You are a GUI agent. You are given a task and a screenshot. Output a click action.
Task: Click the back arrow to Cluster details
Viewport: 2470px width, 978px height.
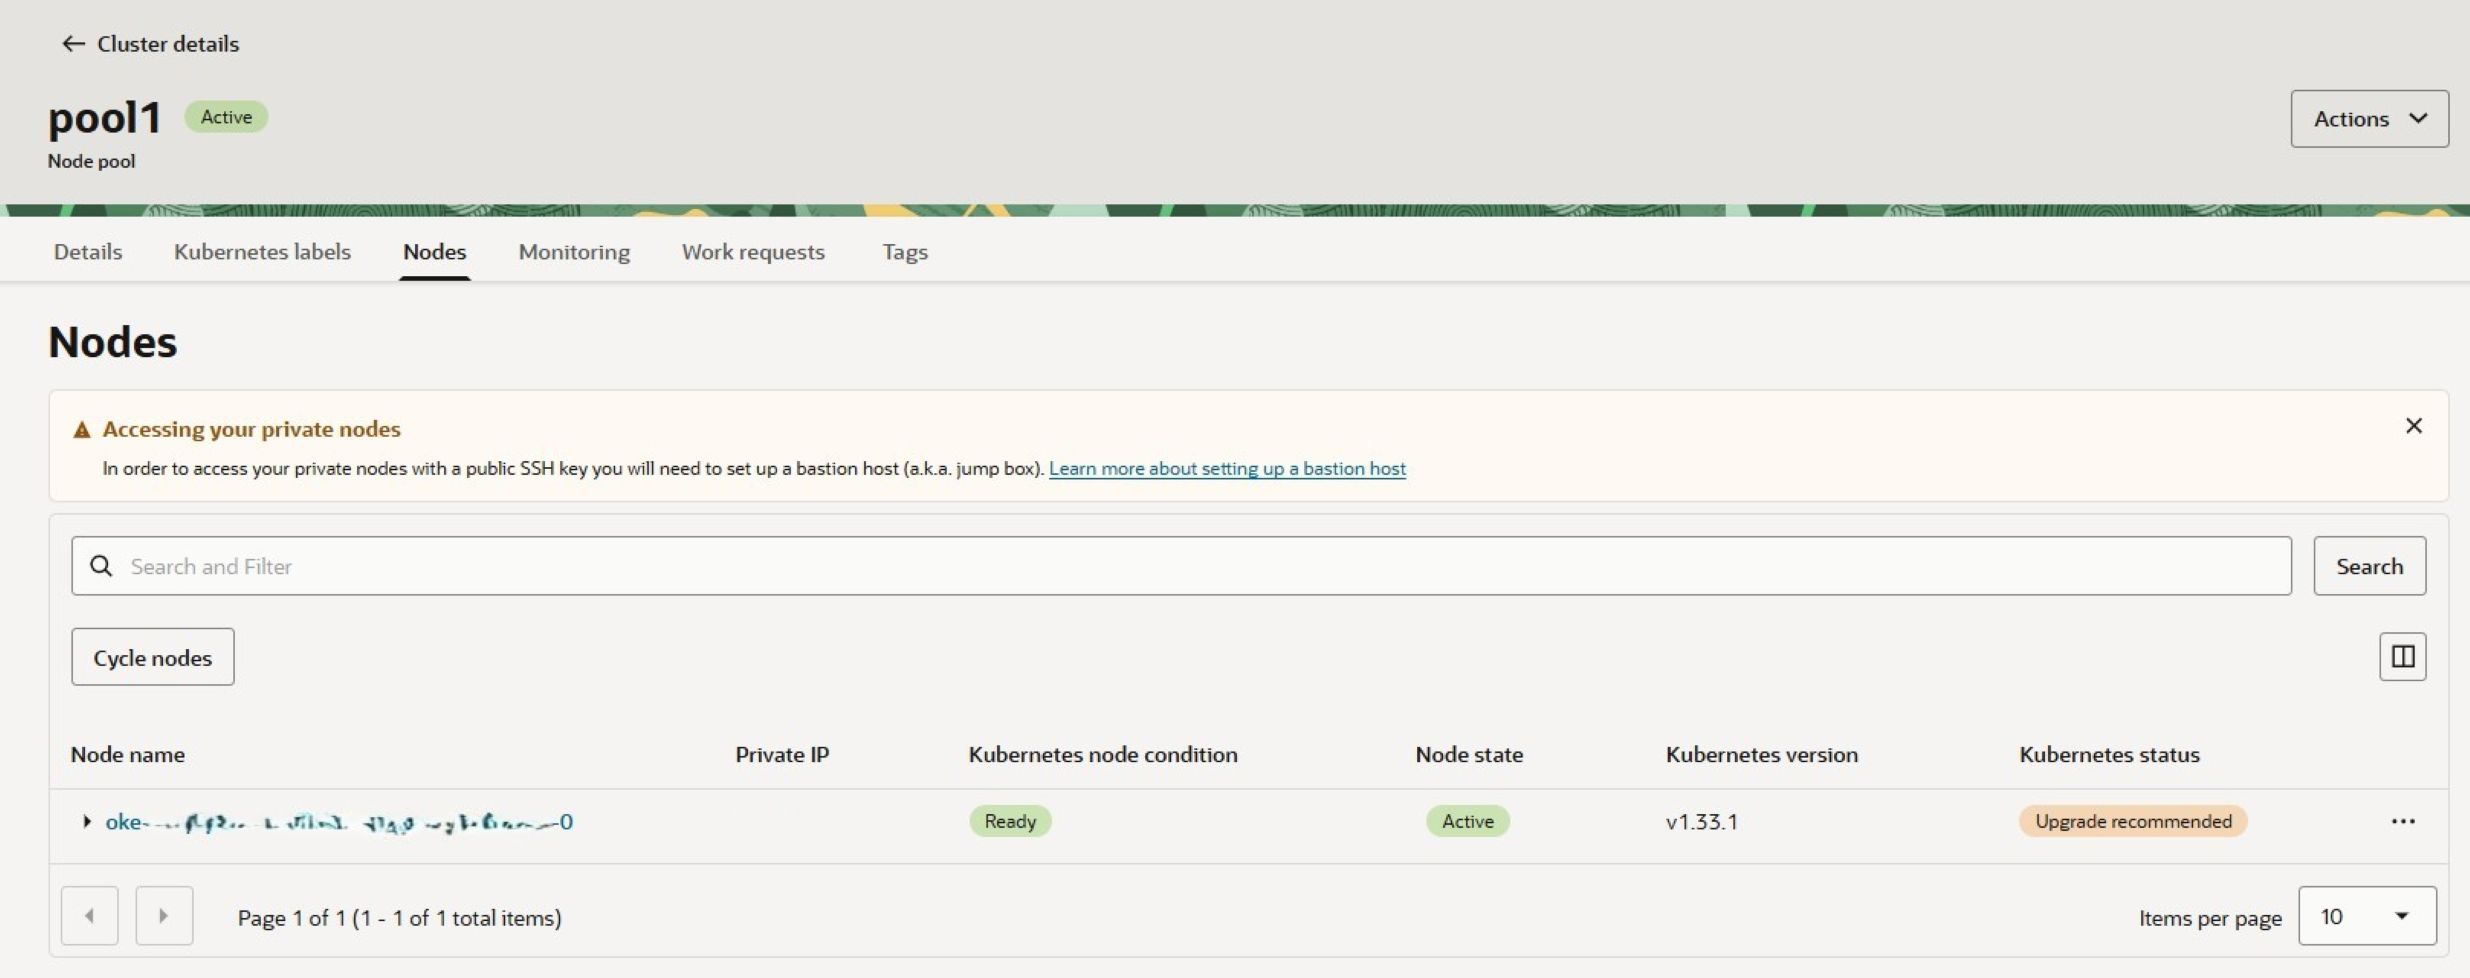(x=73, y=43)
